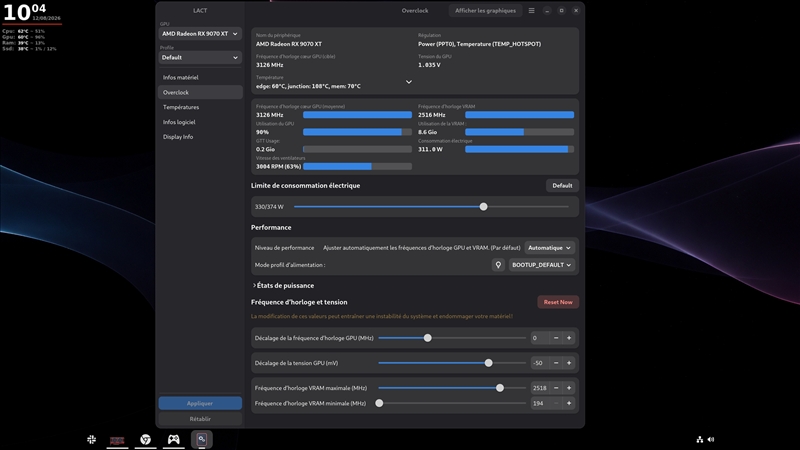Open the LACT hamburger menu
This screenshot has height=450, width=800.
pyautogui.click(x=531, y=10)
